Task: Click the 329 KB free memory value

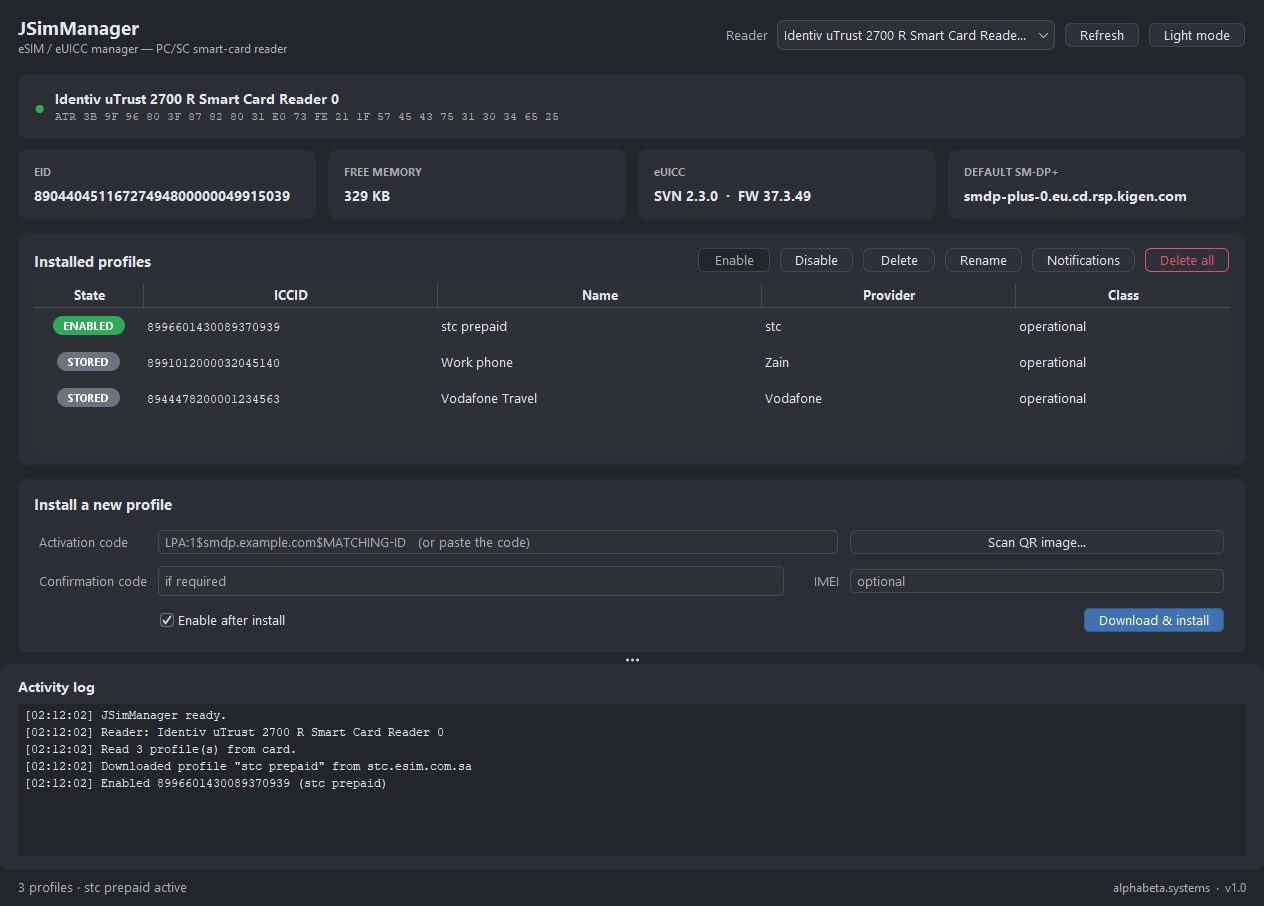Action: (x=367, y=196)
